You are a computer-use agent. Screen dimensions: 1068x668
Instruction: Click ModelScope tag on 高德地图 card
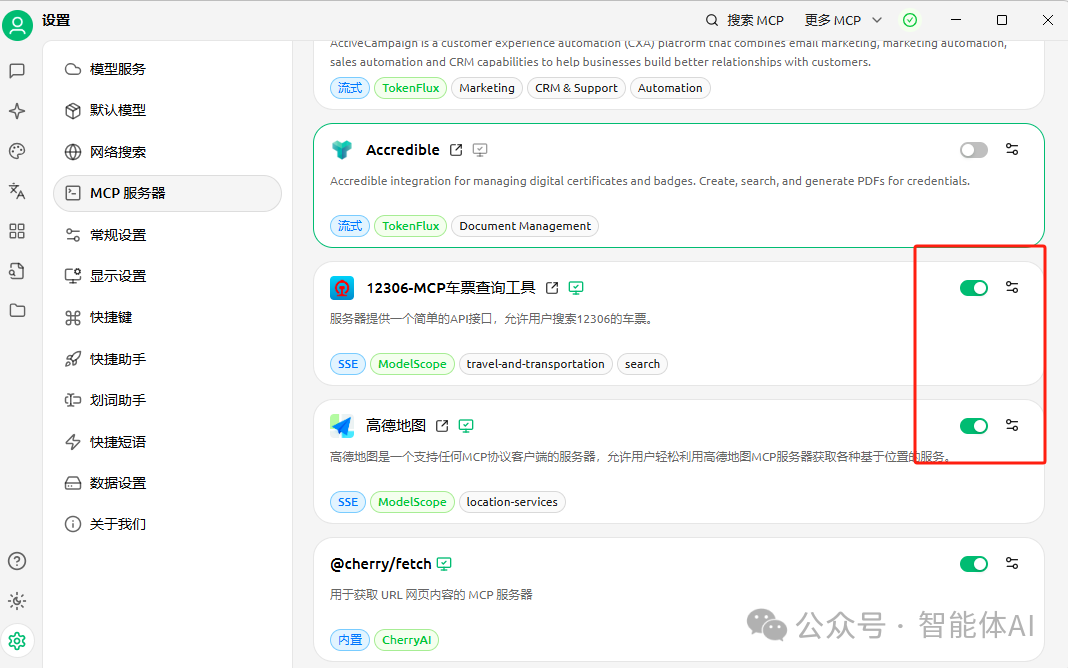click(x=412, y=503)
